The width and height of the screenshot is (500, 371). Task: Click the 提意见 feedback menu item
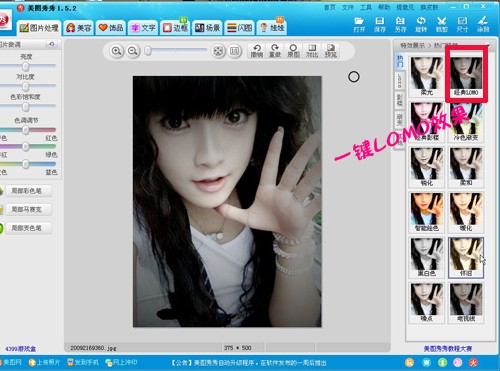coord(405,7)
